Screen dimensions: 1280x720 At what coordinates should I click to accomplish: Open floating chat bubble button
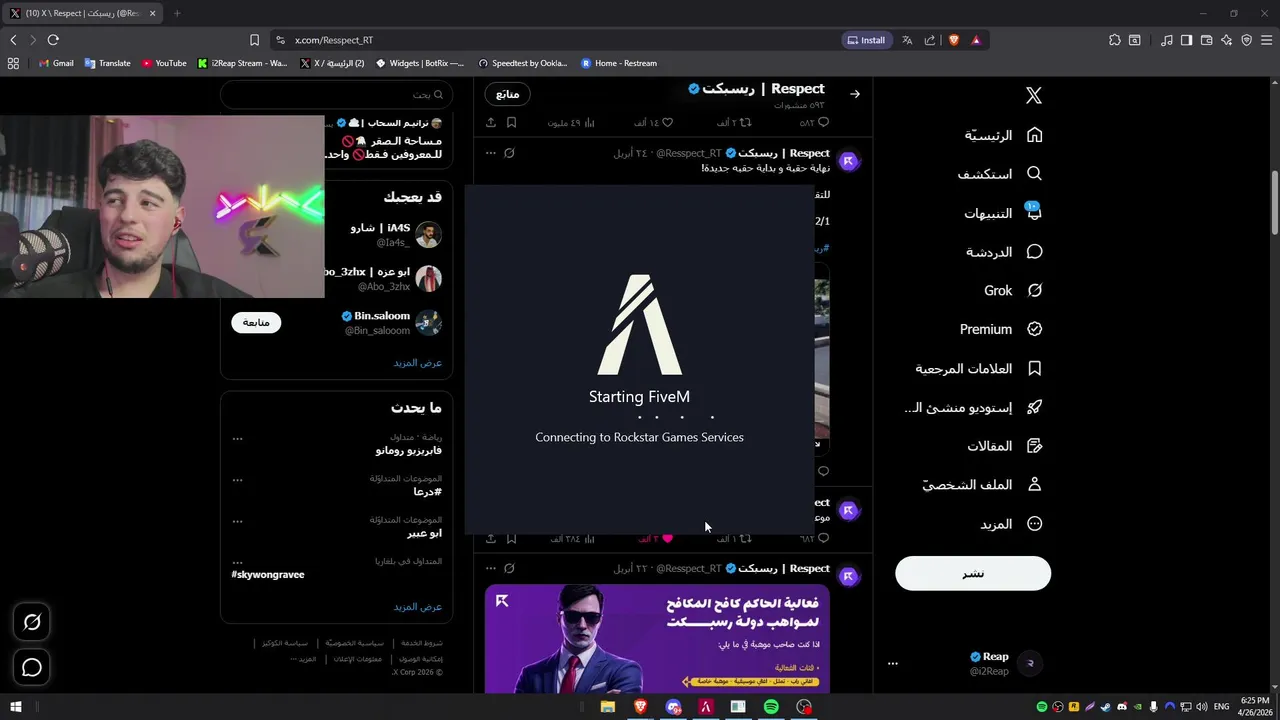click(x=32, y=667)
